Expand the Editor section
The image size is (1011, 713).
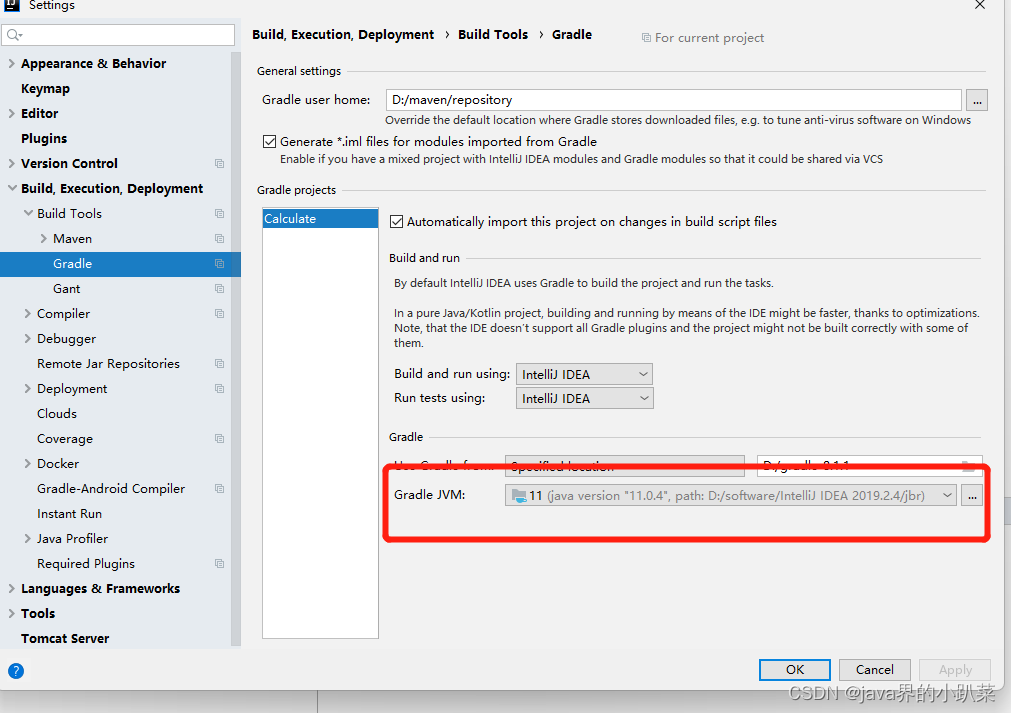pyautogui.click(x=12, y=113)
